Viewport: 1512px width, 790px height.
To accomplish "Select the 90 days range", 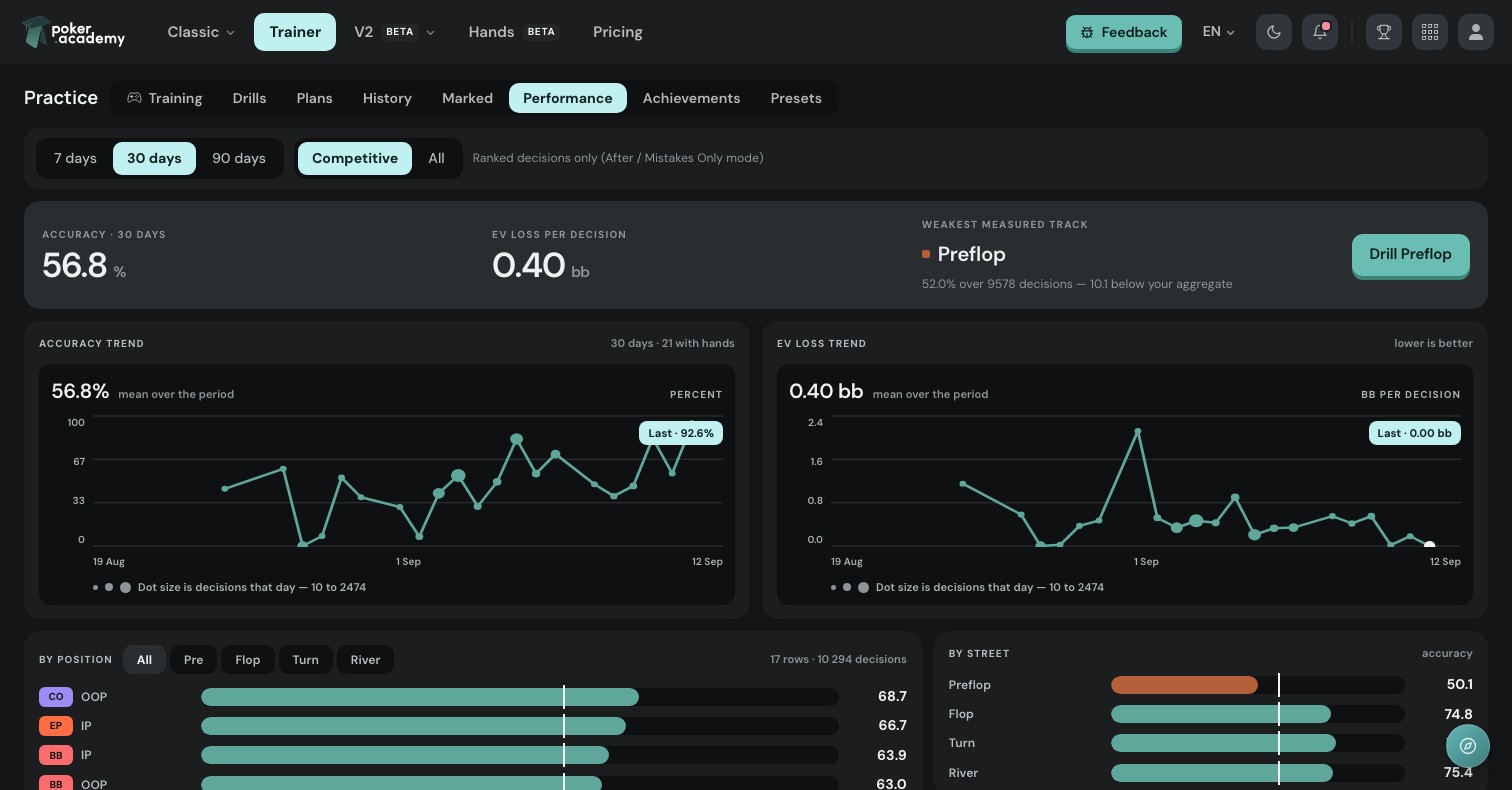I will coord(239,158).
